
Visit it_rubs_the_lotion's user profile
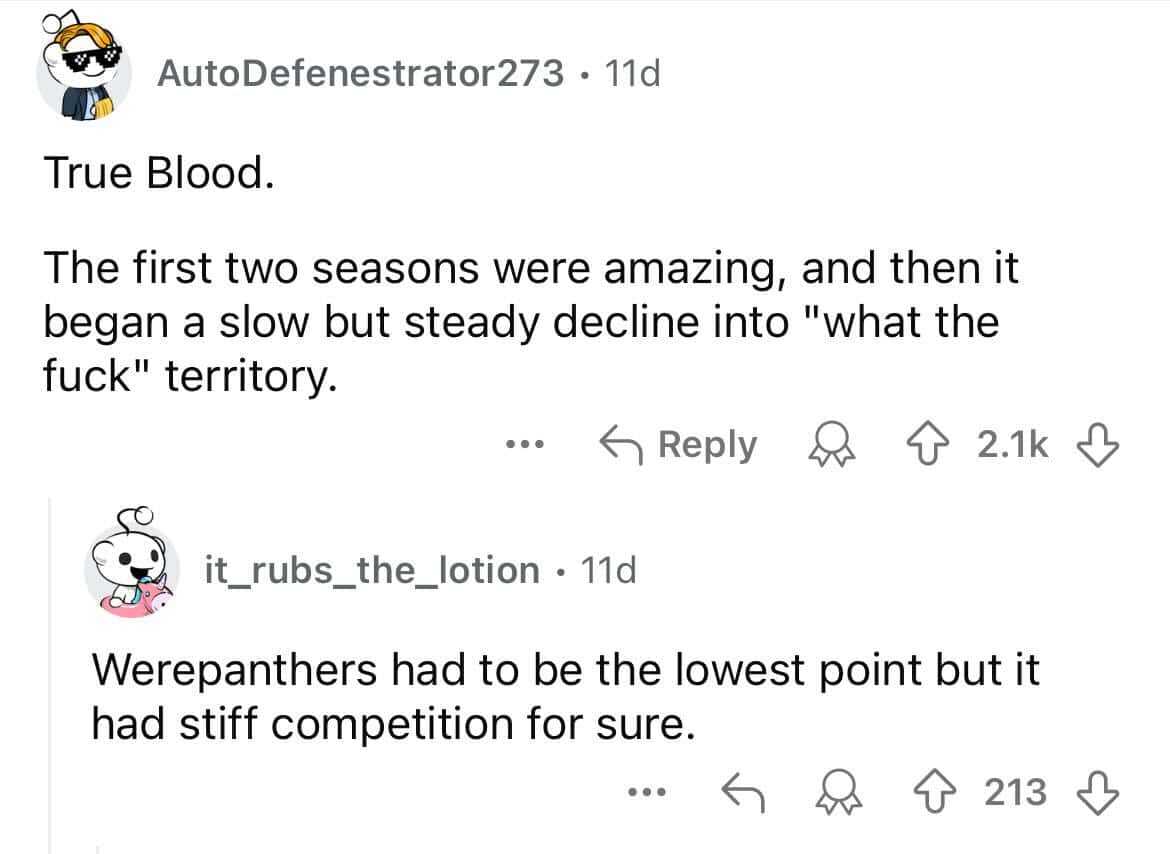tap(372, 570)
